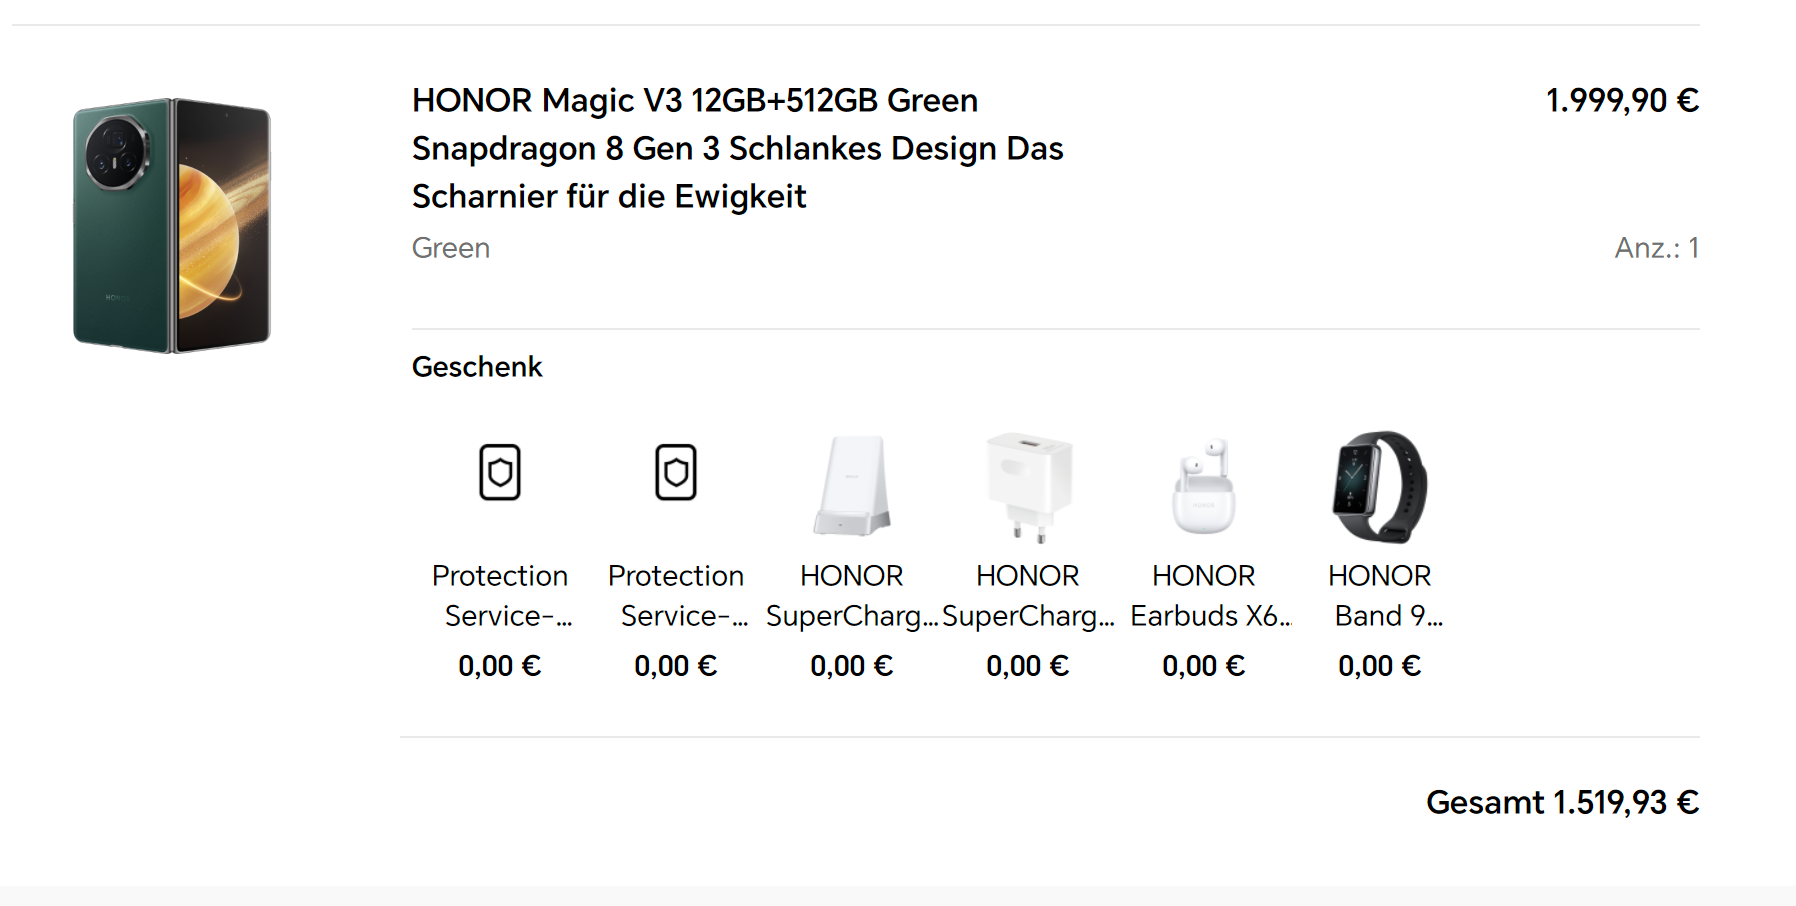1796x906 pixels.
Task: Click the 0,00 € price under Earbuds X6
Action: pos(1204,666)
